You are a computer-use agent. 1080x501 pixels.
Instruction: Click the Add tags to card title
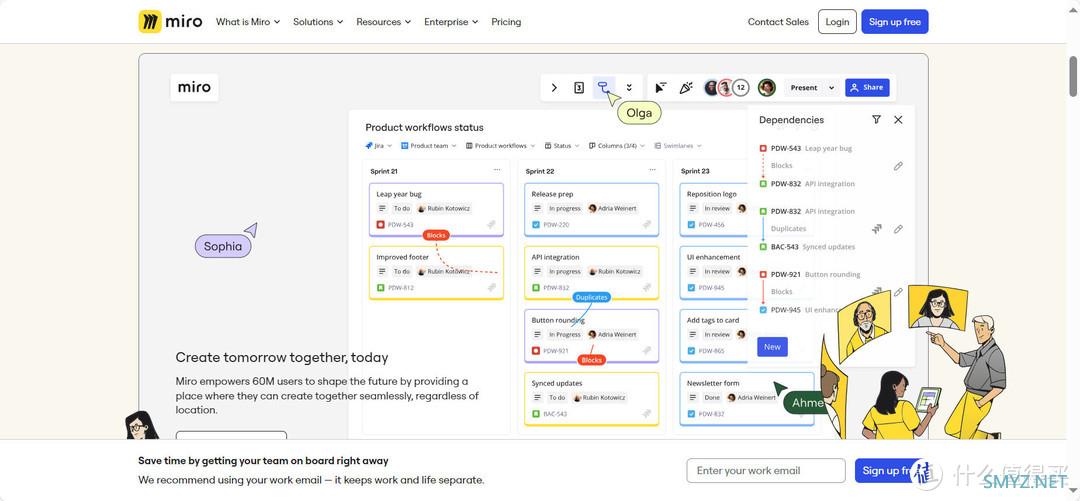pos(713,320)
